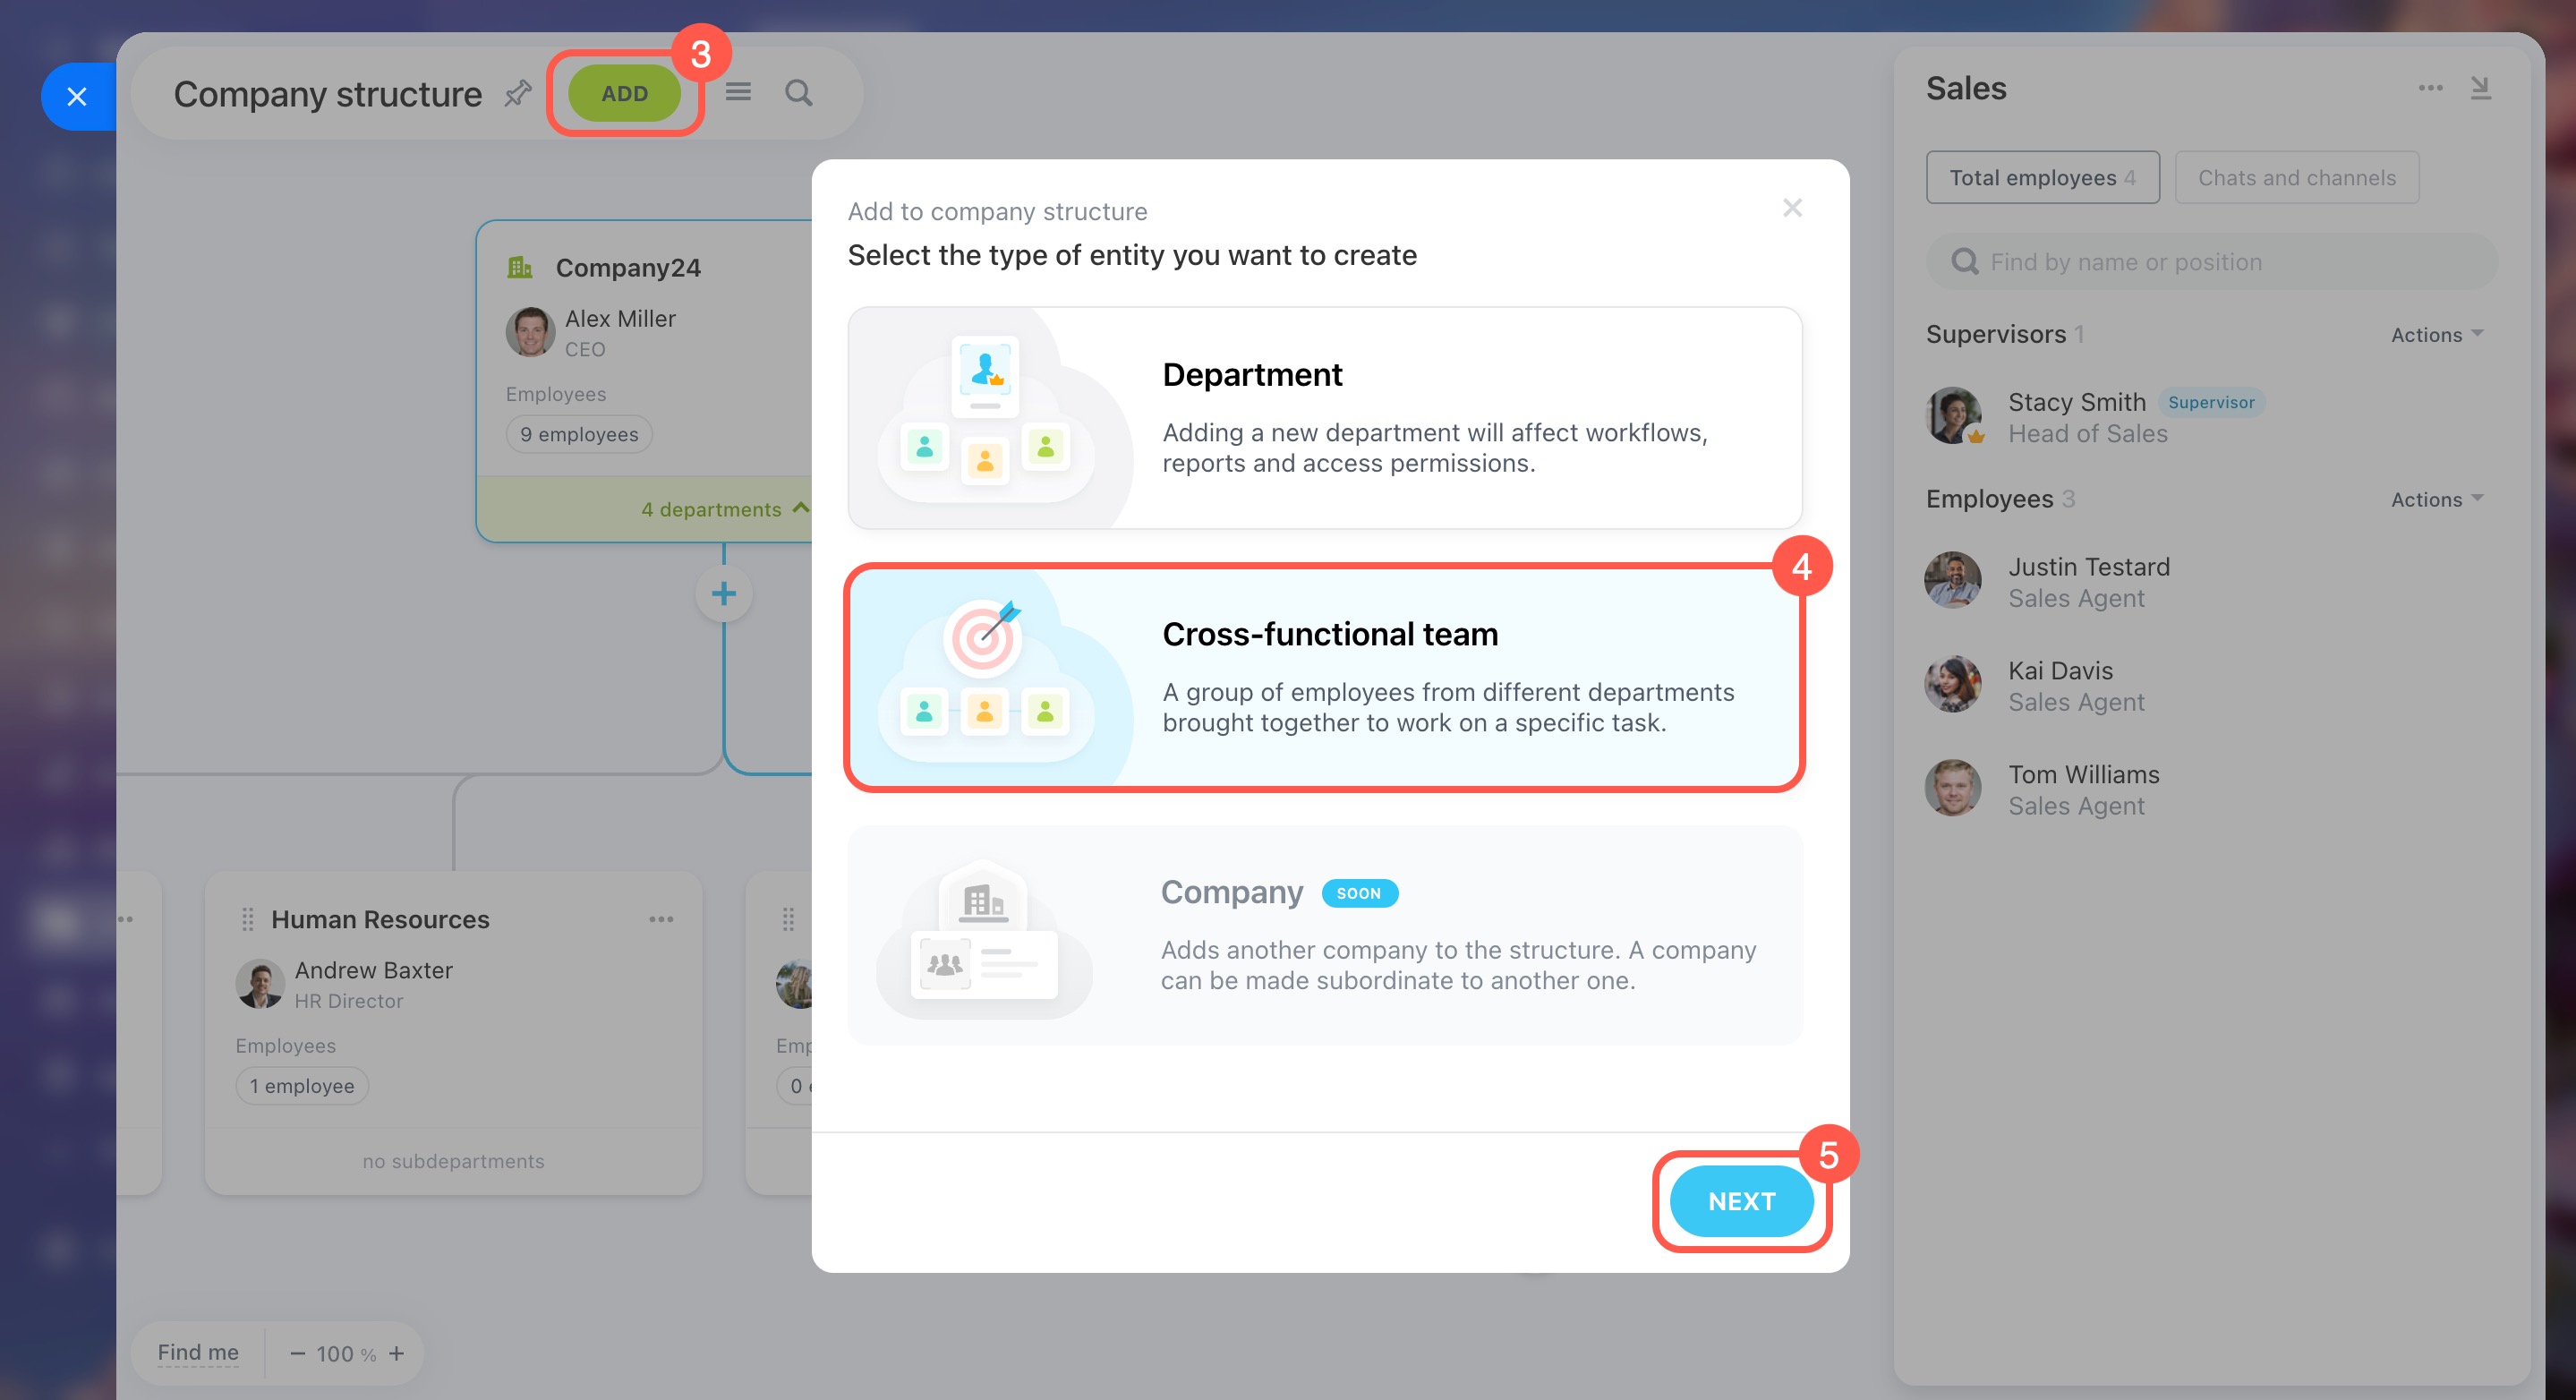Select the Cross-functional team option
The image size is (2576, 1400).
(1325, 678)
